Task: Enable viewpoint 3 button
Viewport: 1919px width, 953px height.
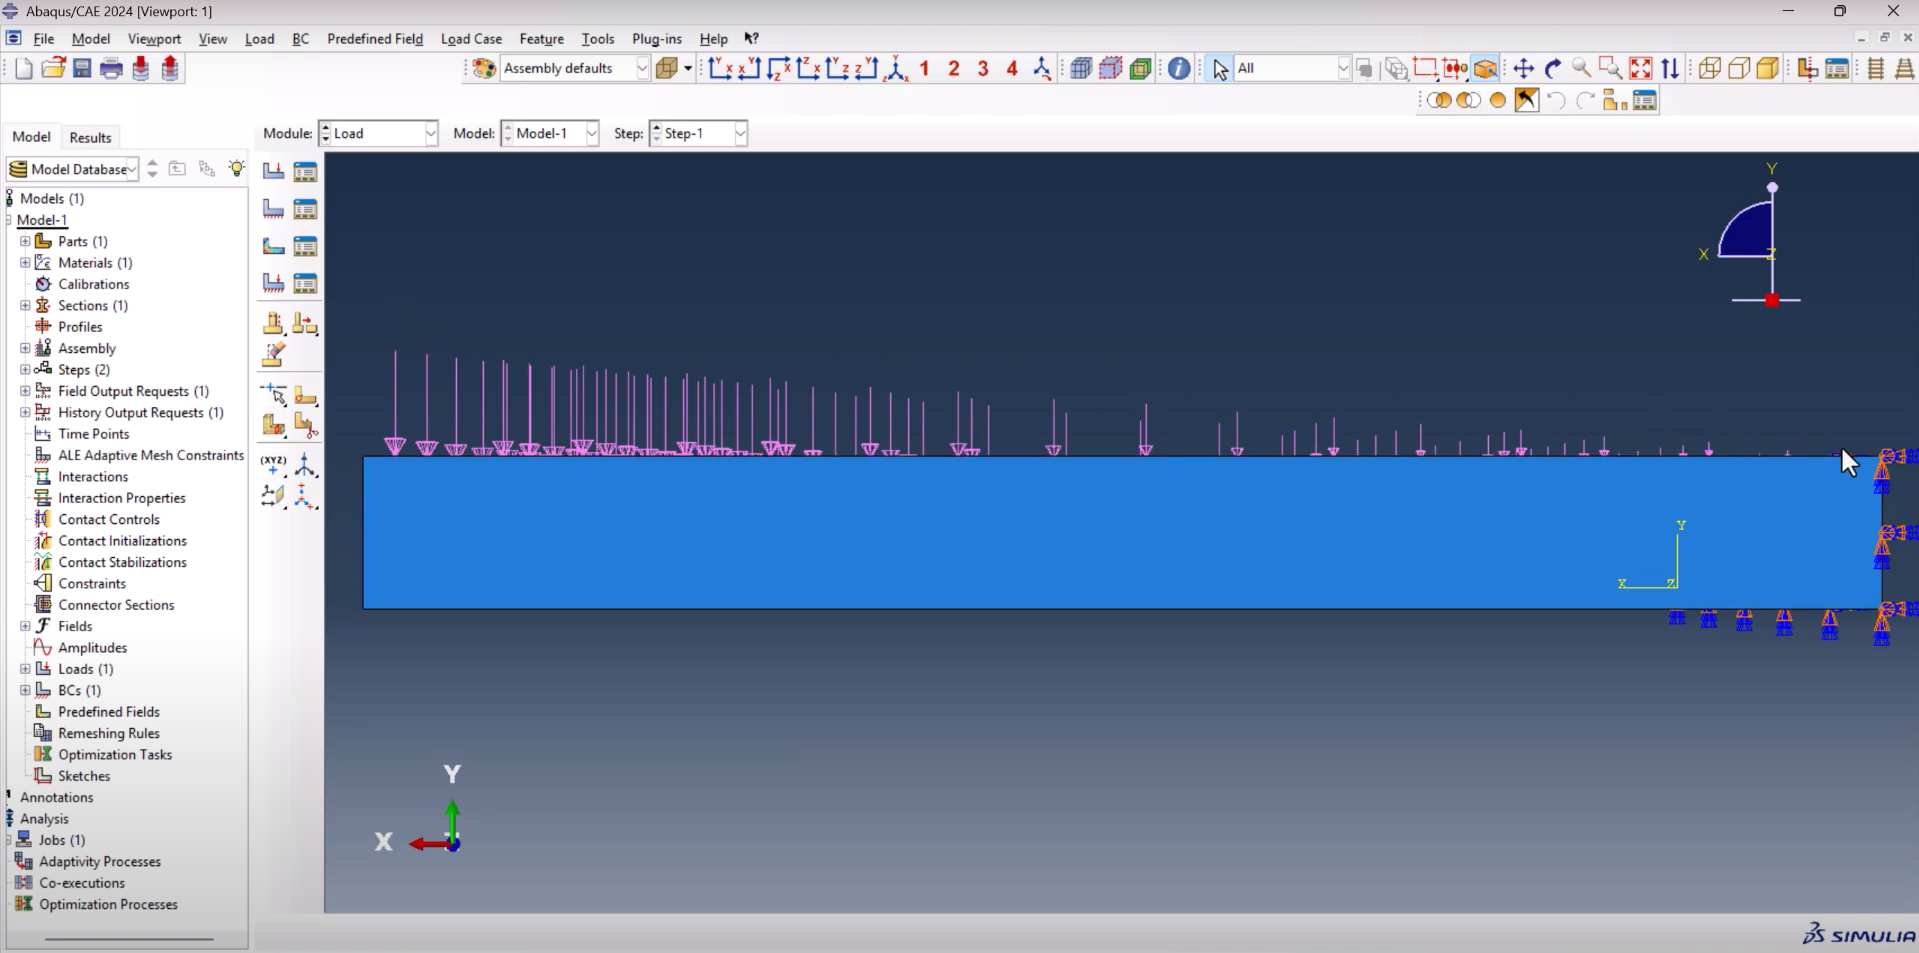Action: (982, 68)
